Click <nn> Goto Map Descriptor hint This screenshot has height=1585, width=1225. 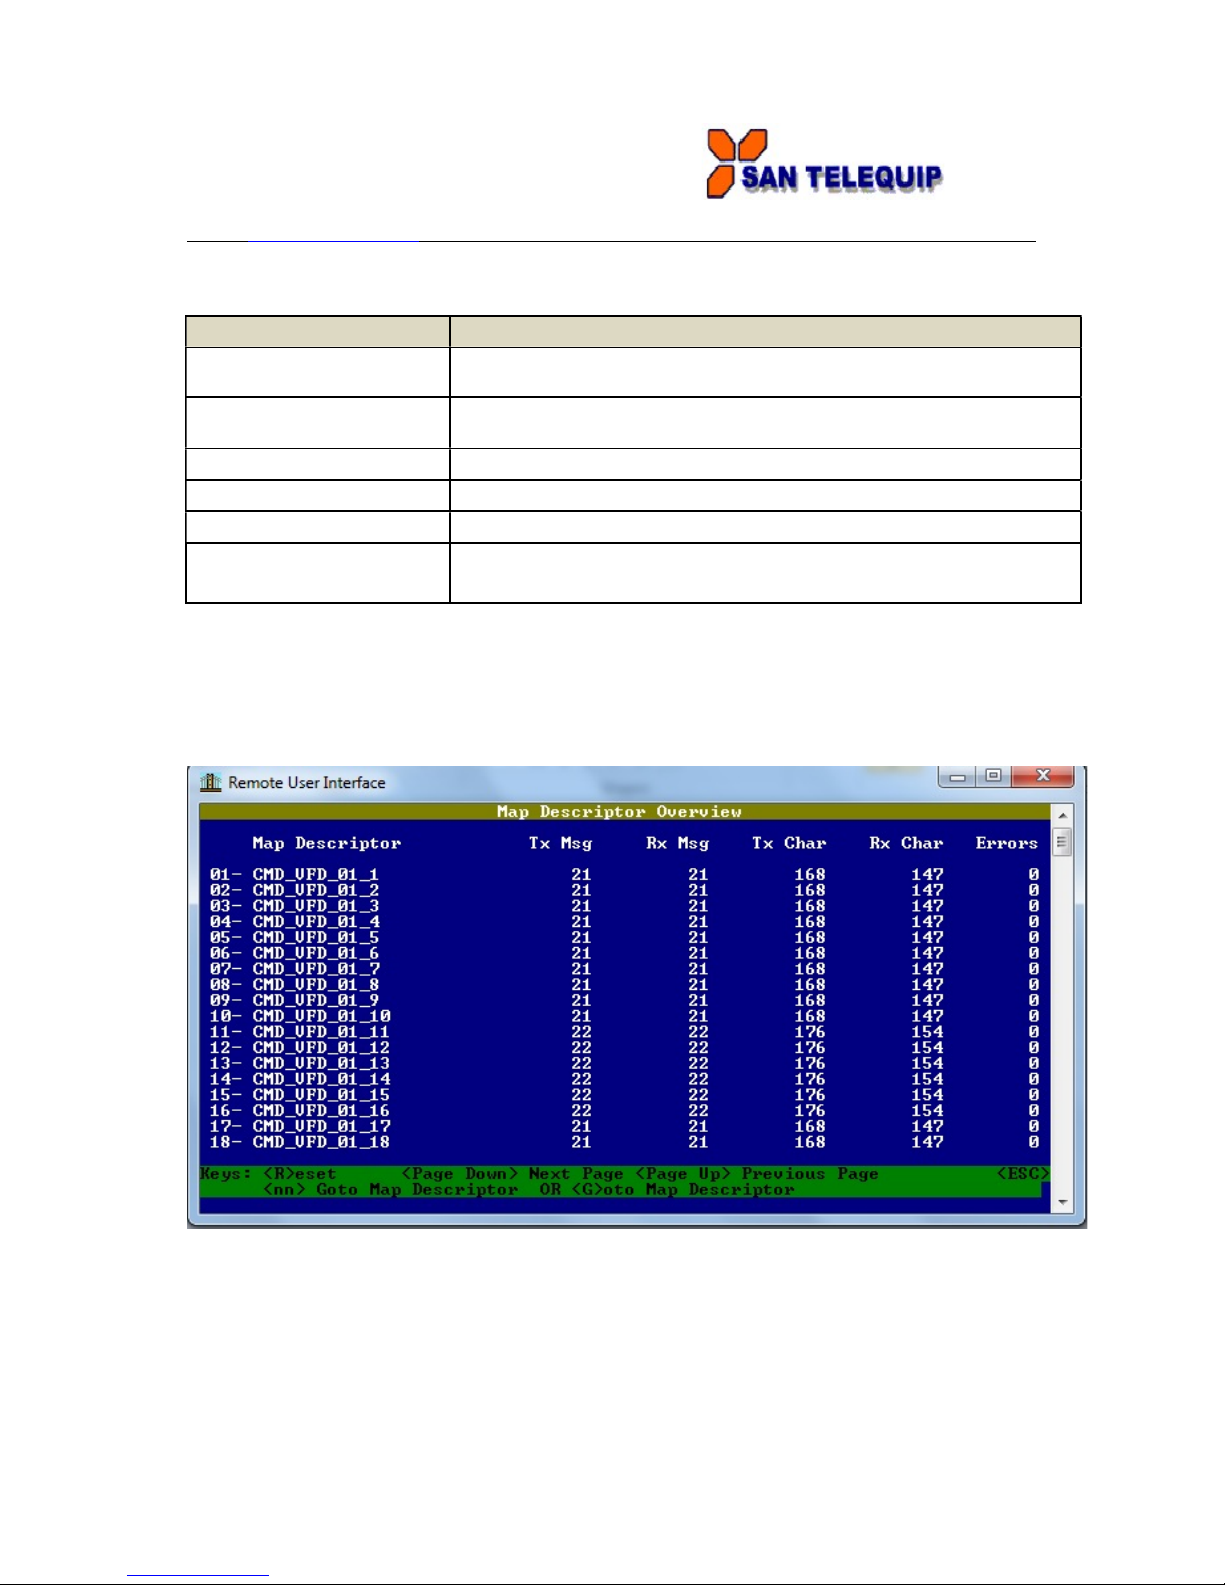click(x=390, y=1189)
